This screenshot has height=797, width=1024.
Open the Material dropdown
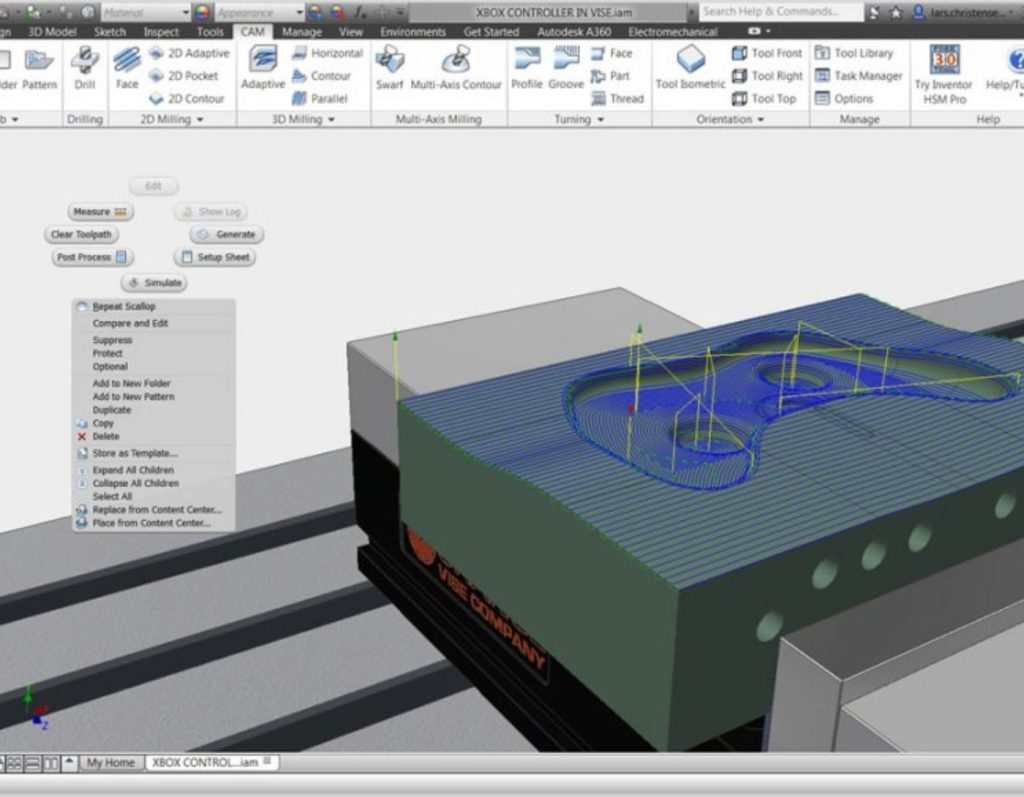pos(145,12)
